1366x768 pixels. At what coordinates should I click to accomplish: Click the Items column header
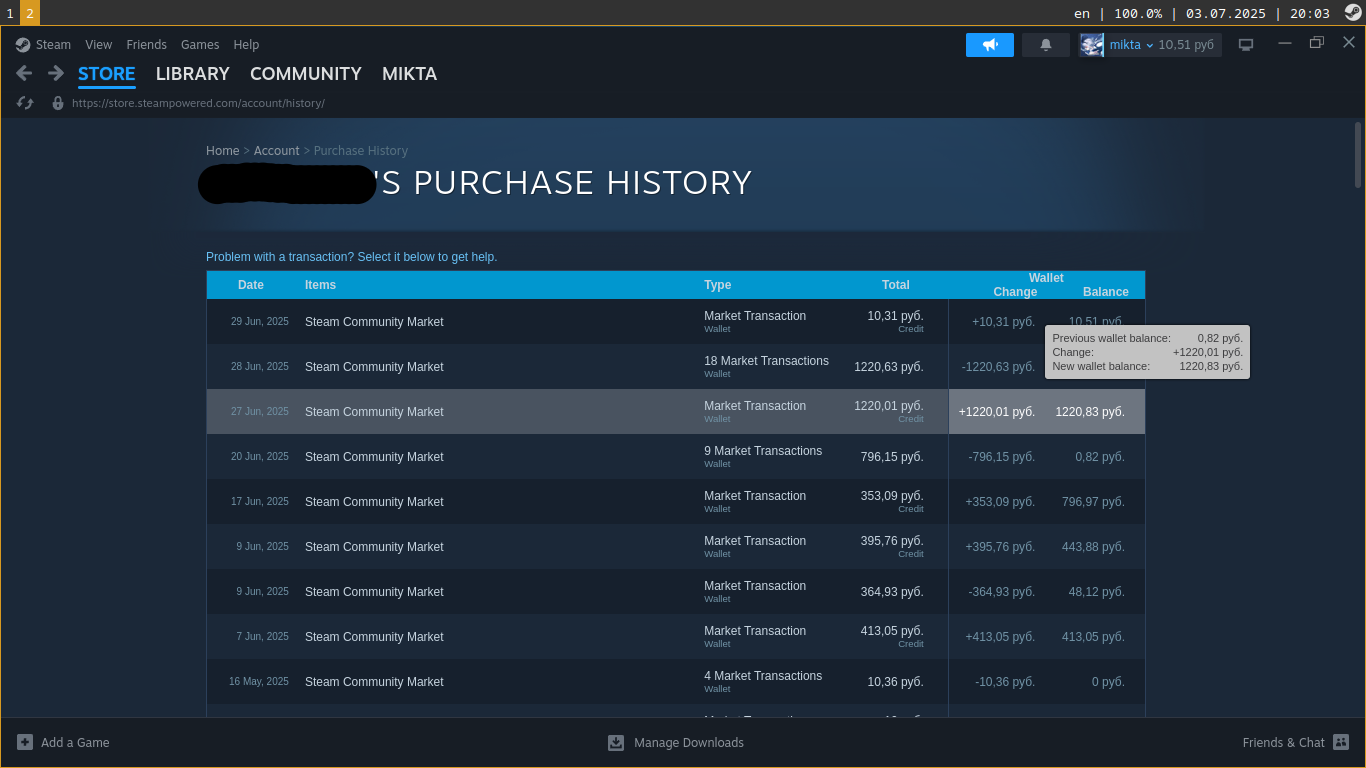coord(320,285)
